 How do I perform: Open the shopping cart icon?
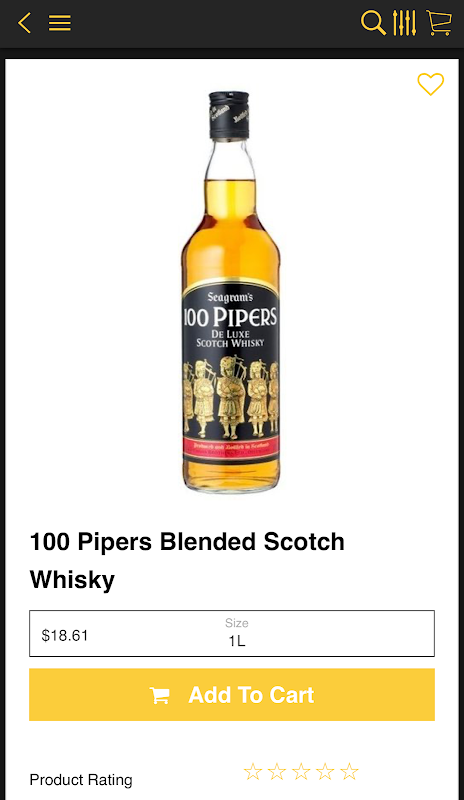click(439, 23)
